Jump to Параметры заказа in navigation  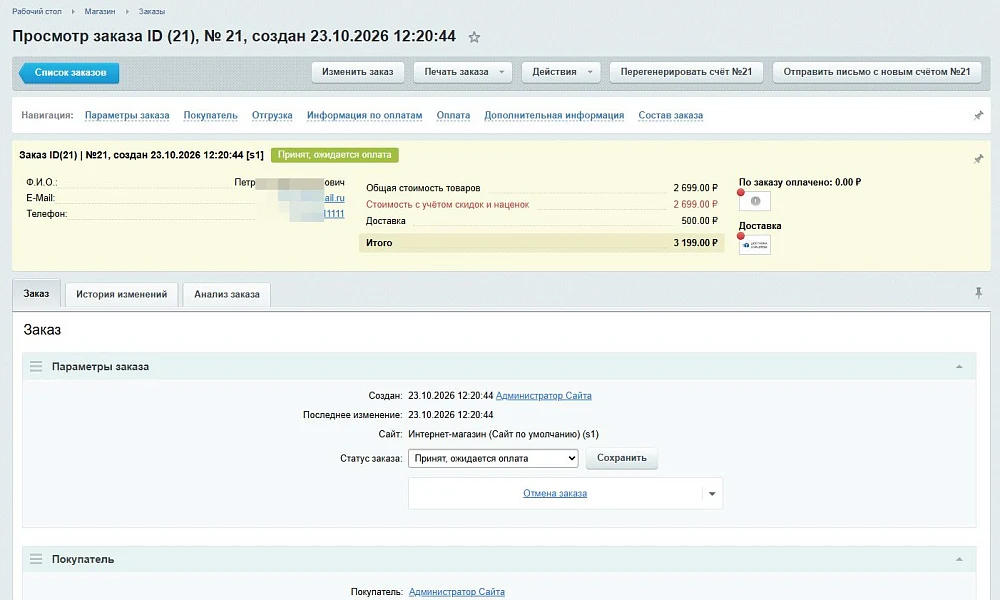[127, 115]
